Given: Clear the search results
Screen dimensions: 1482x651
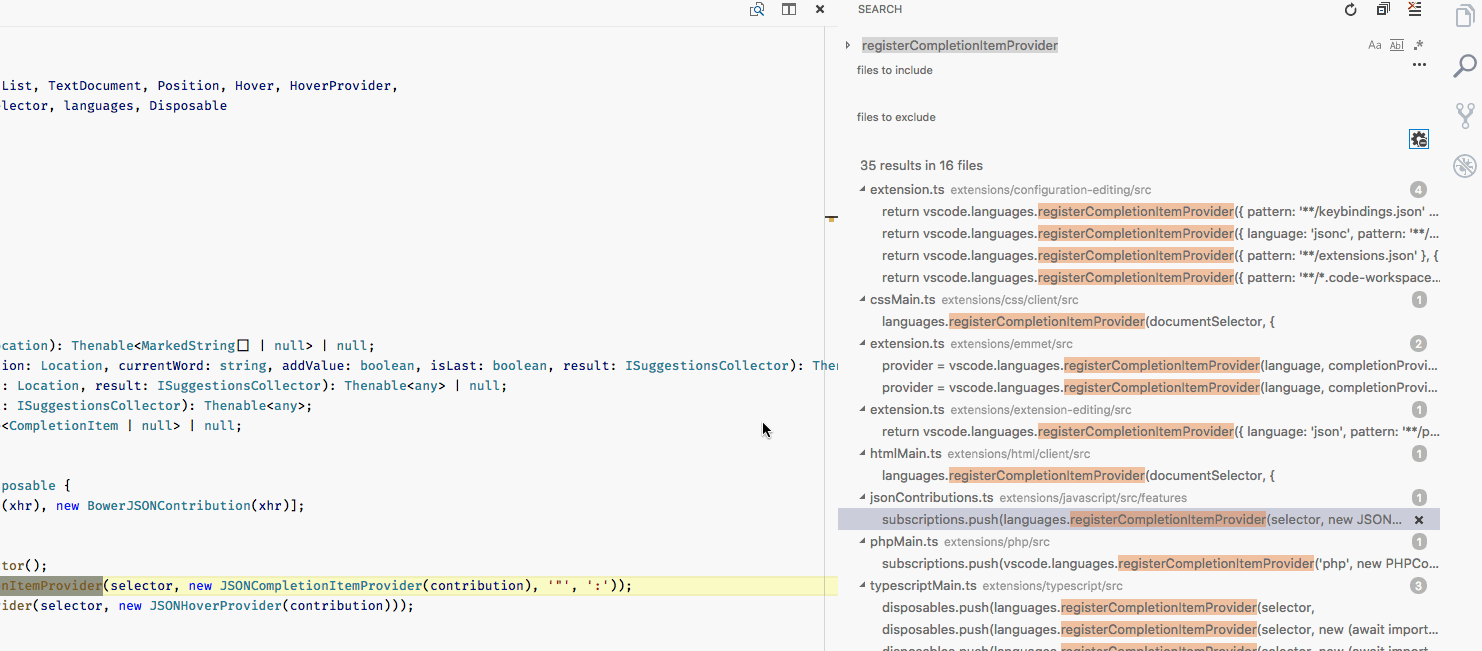Looking at the screenshot, I should coord(1414,9).
